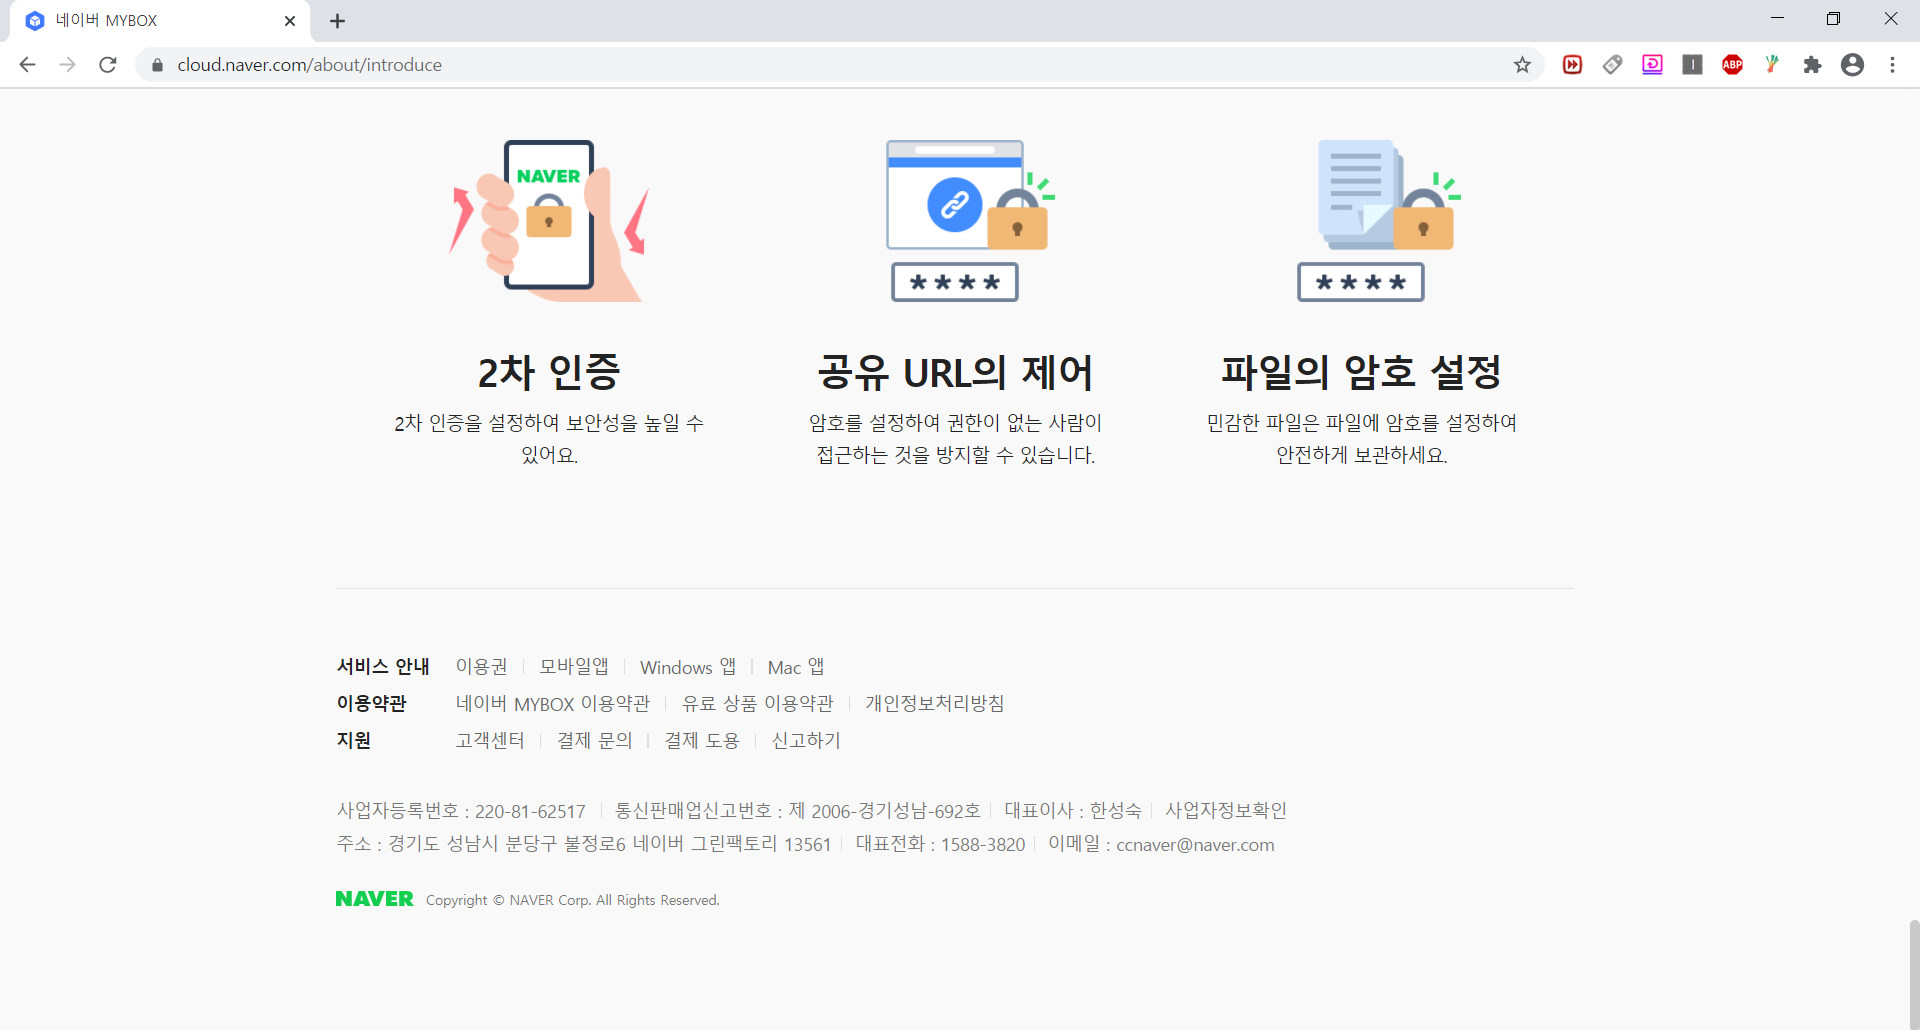Image resolution: width=1920 pixels, height=1030 pixels.
Task: Open the Mac 앱 link
Action: click(x=796, y=667)
